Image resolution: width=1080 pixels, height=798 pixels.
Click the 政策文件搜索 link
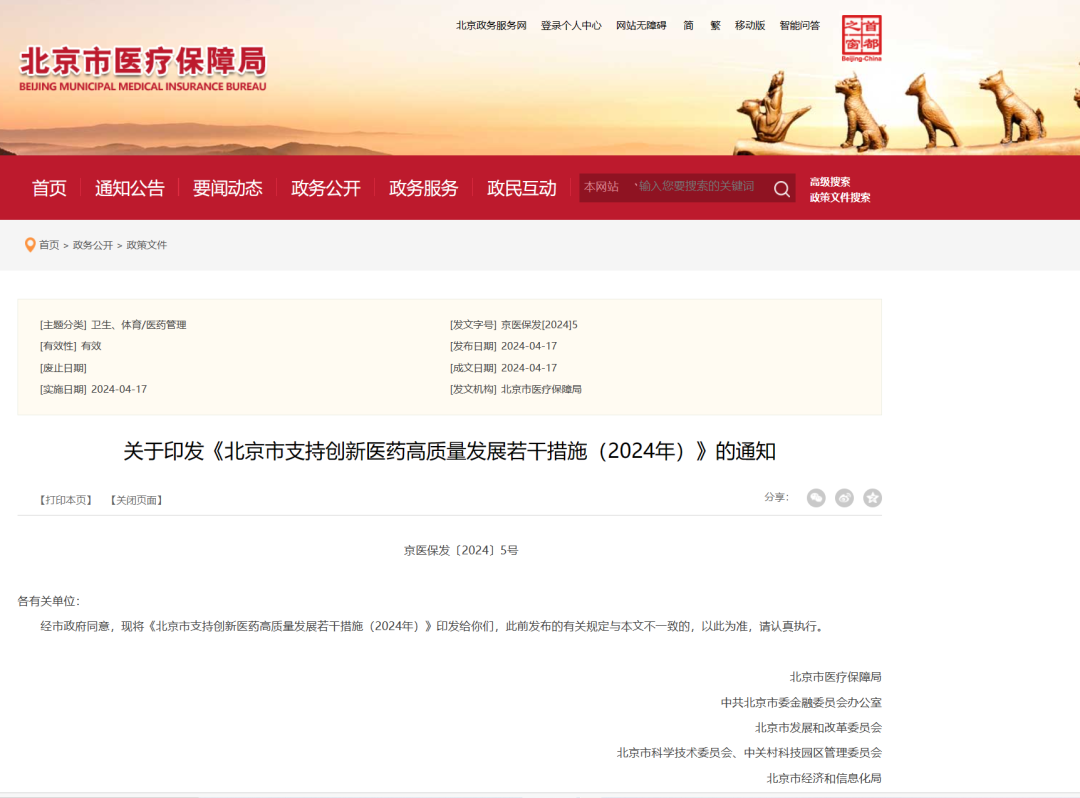(840, 198)
